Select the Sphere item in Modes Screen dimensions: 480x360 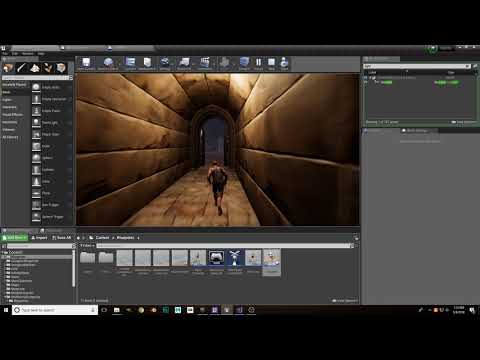pyautogui.click(x=52, y=158)
